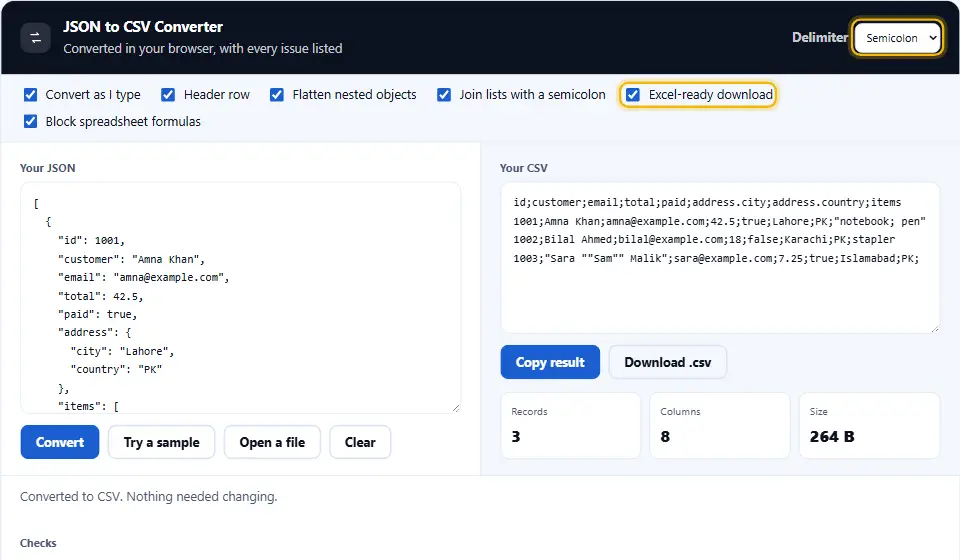Click the "id": 1001 JSON line

click(x=91, y=241)
